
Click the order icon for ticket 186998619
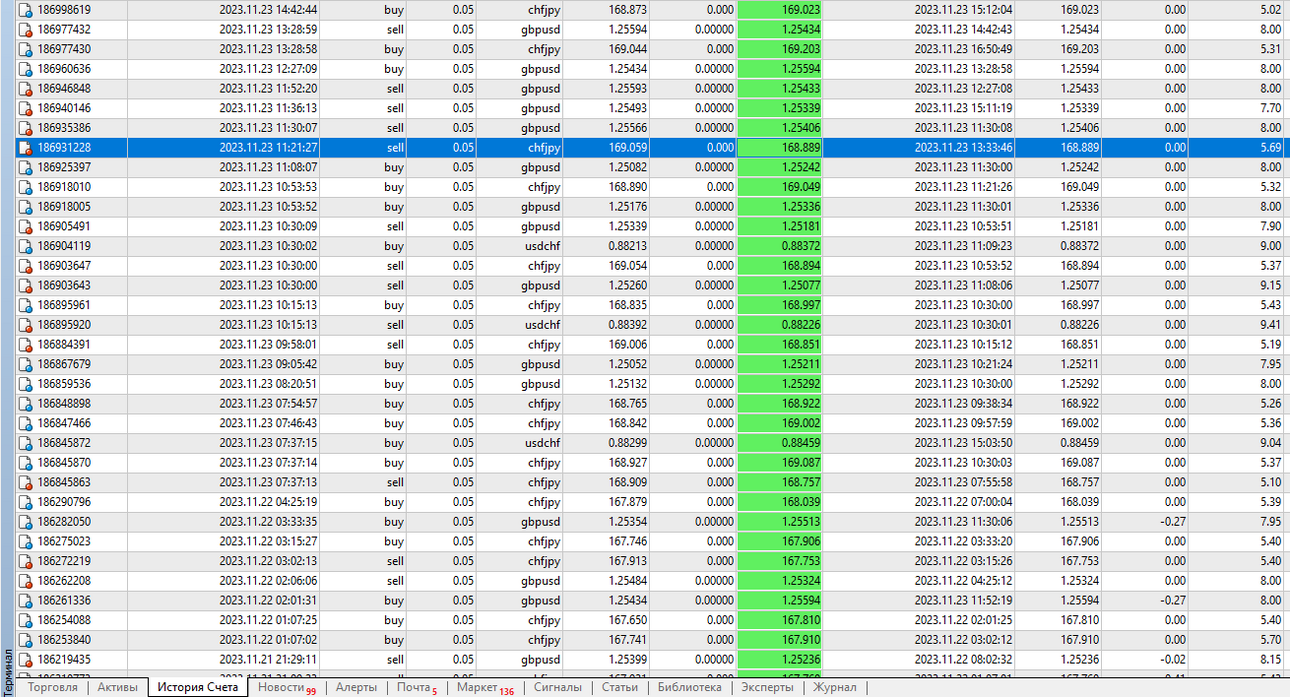pyautogui.click(x=25, y=10)
